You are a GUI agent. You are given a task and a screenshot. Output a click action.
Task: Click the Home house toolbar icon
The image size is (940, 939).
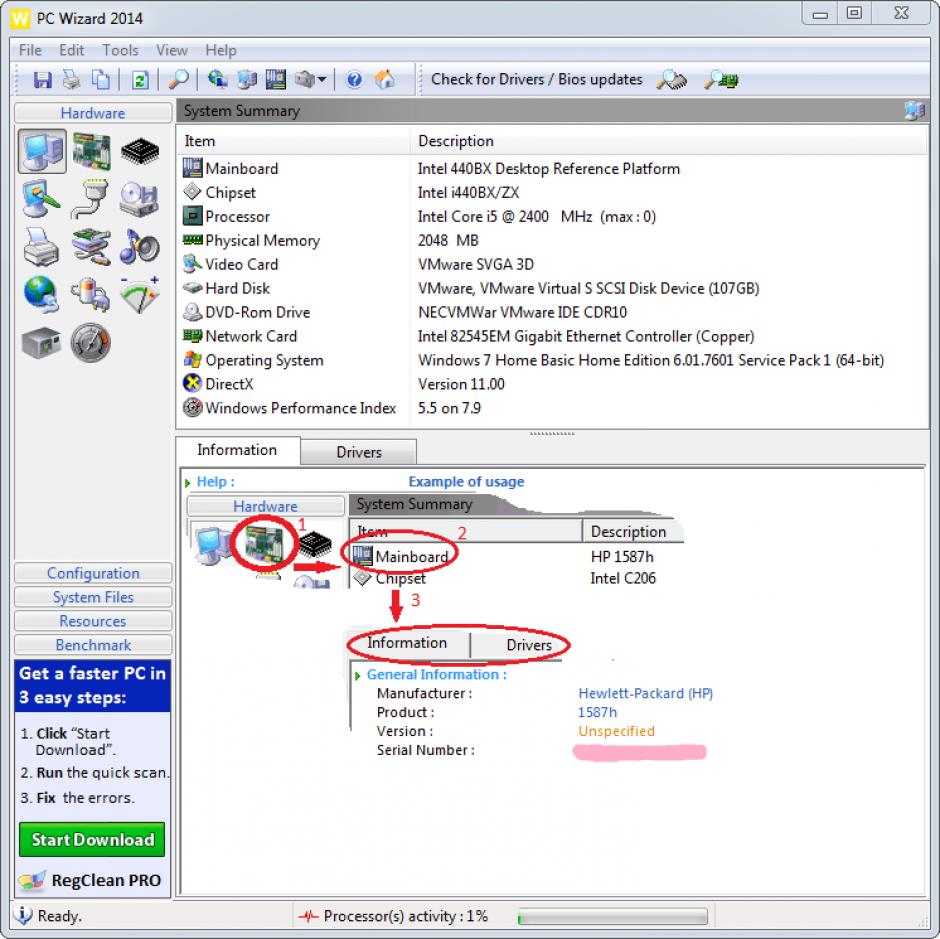tap(385, 79)
